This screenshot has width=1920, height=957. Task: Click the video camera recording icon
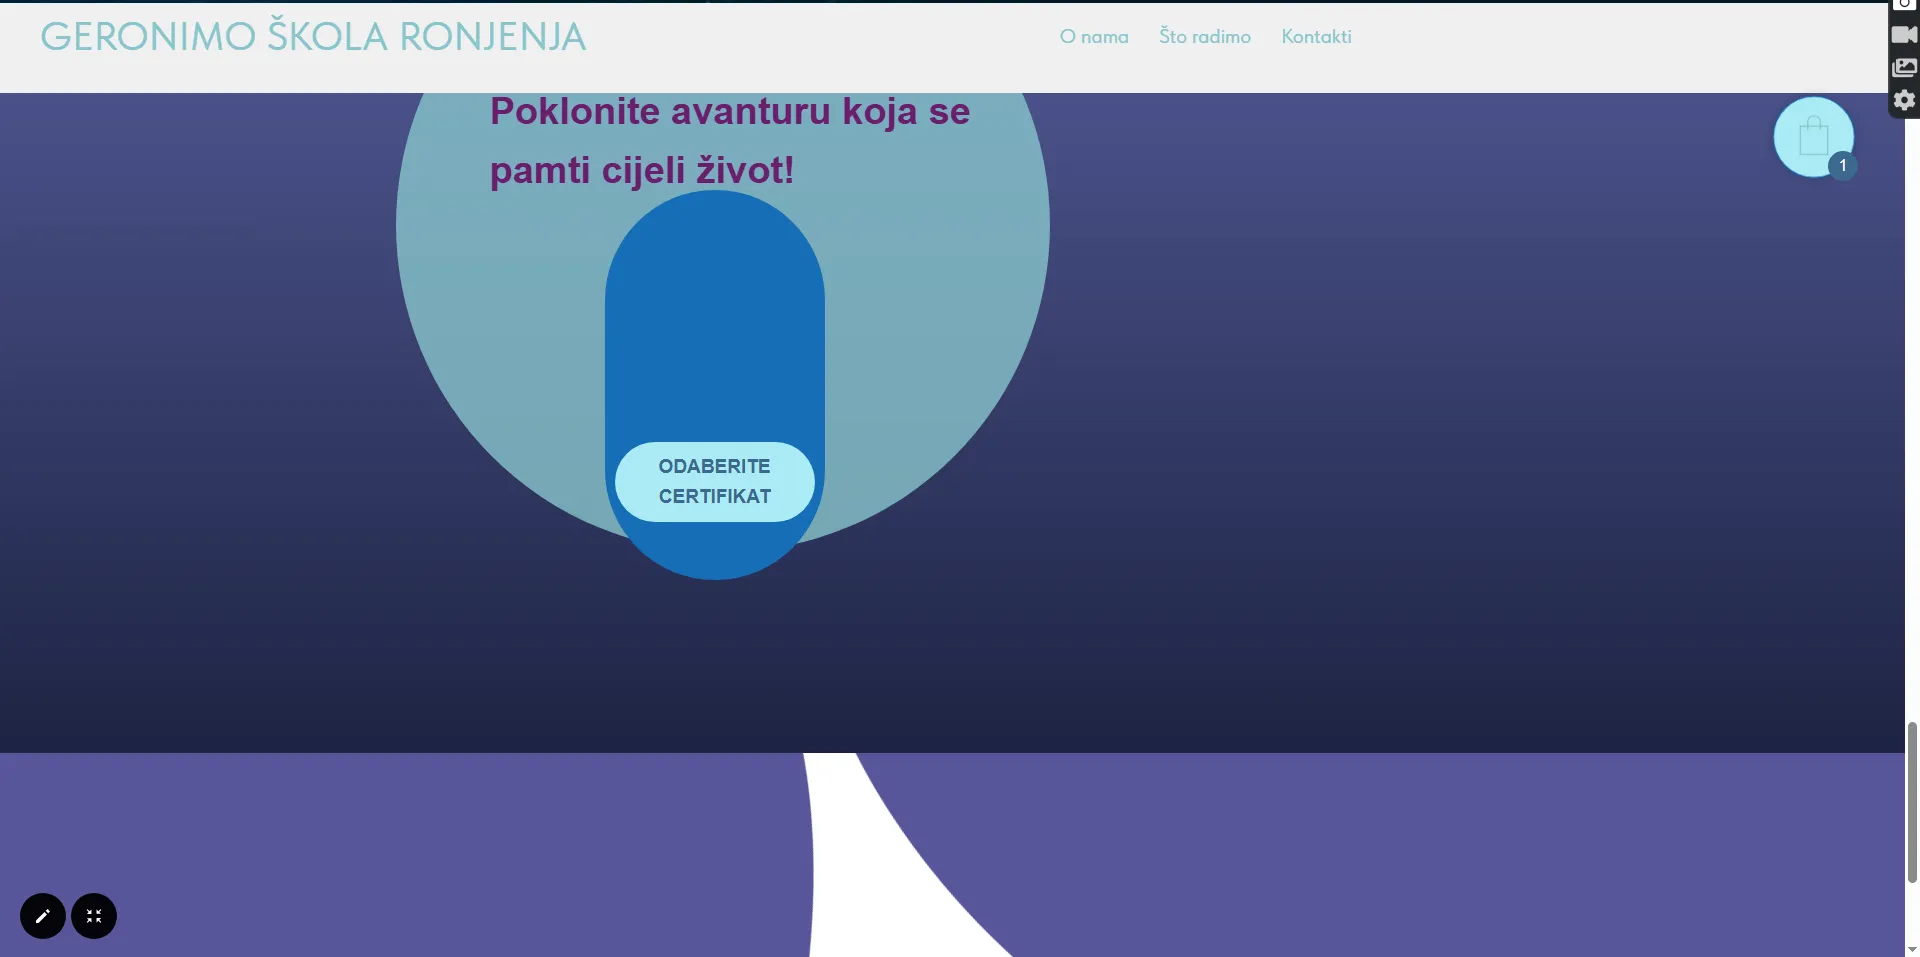point(1903,35)
